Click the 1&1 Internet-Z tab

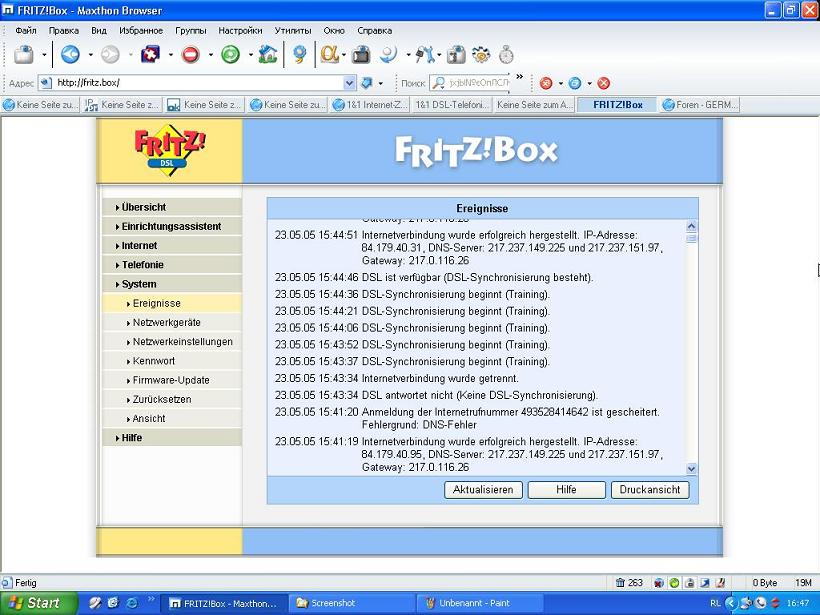point(370,105)
